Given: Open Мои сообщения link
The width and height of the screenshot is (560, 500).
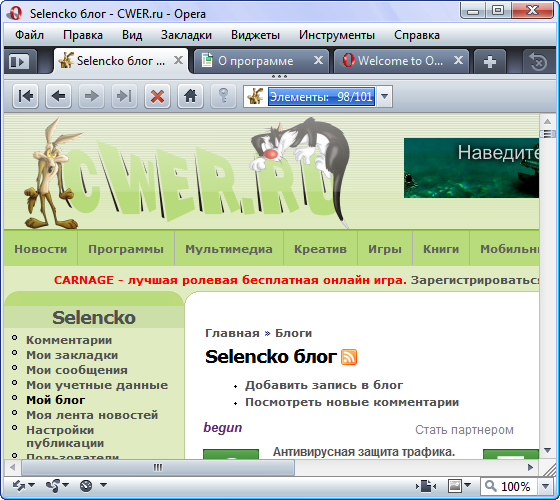Looking at the screenshot, I should pyautogui.click(x=77, y=370).
